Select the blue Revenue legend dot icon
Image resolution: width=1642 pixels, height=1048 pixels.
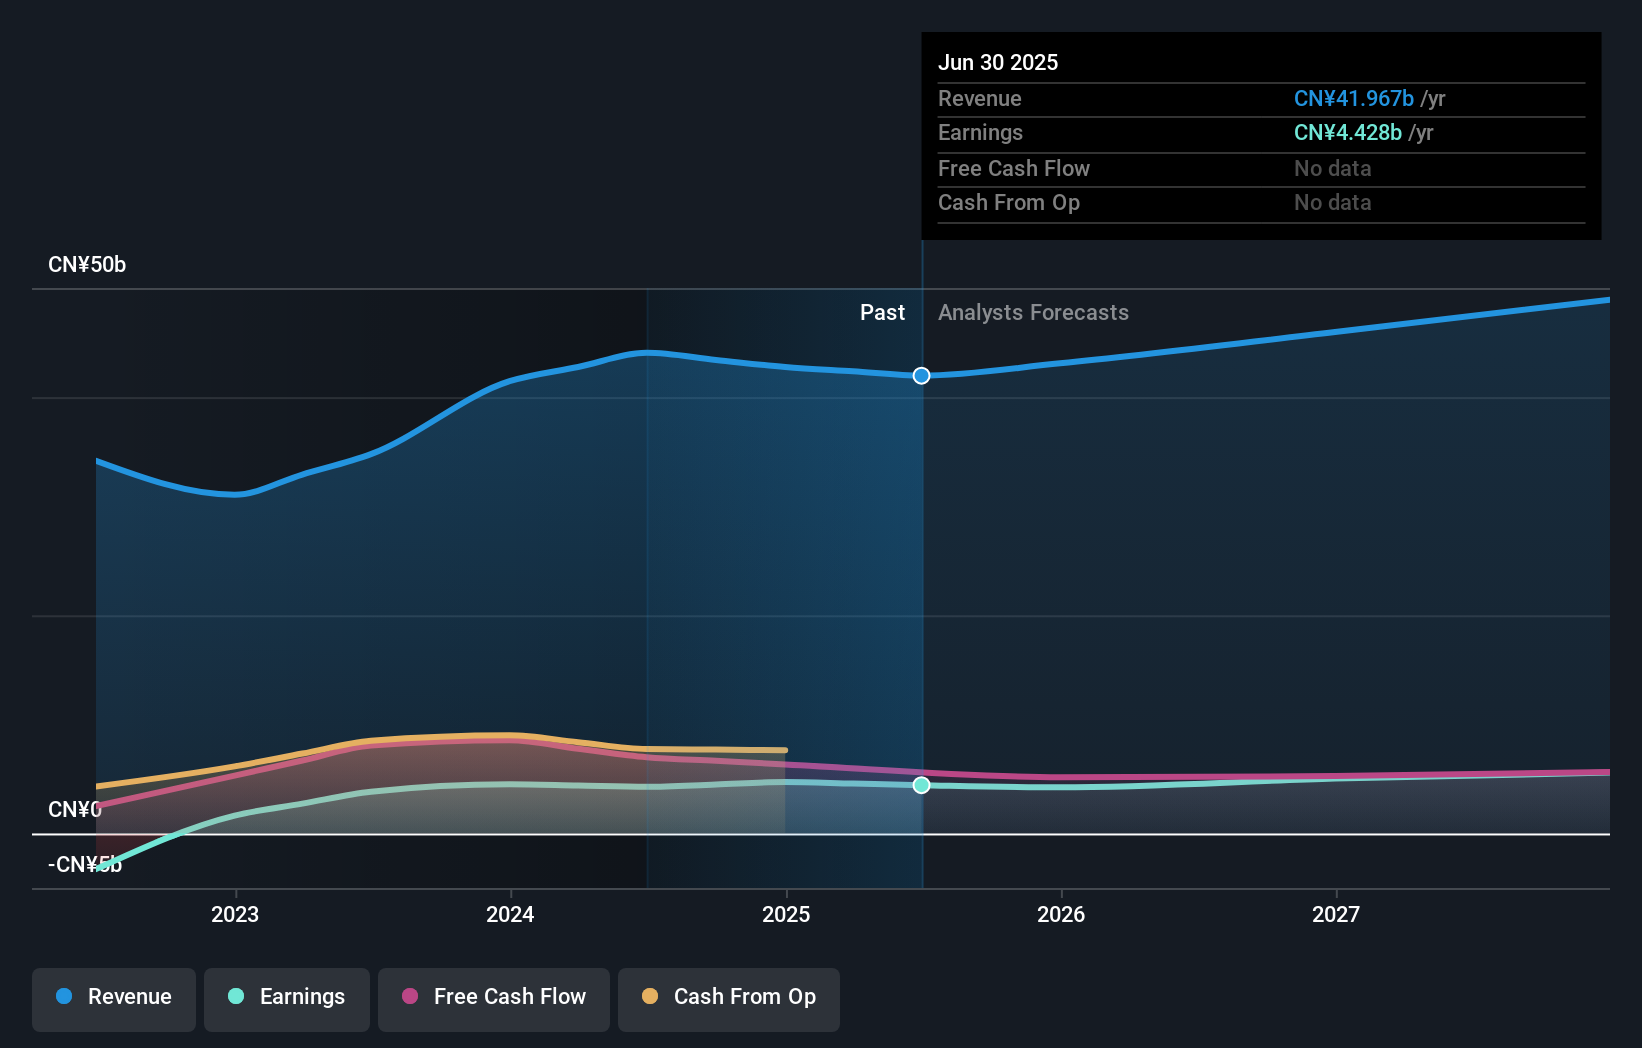pos(64,997)
